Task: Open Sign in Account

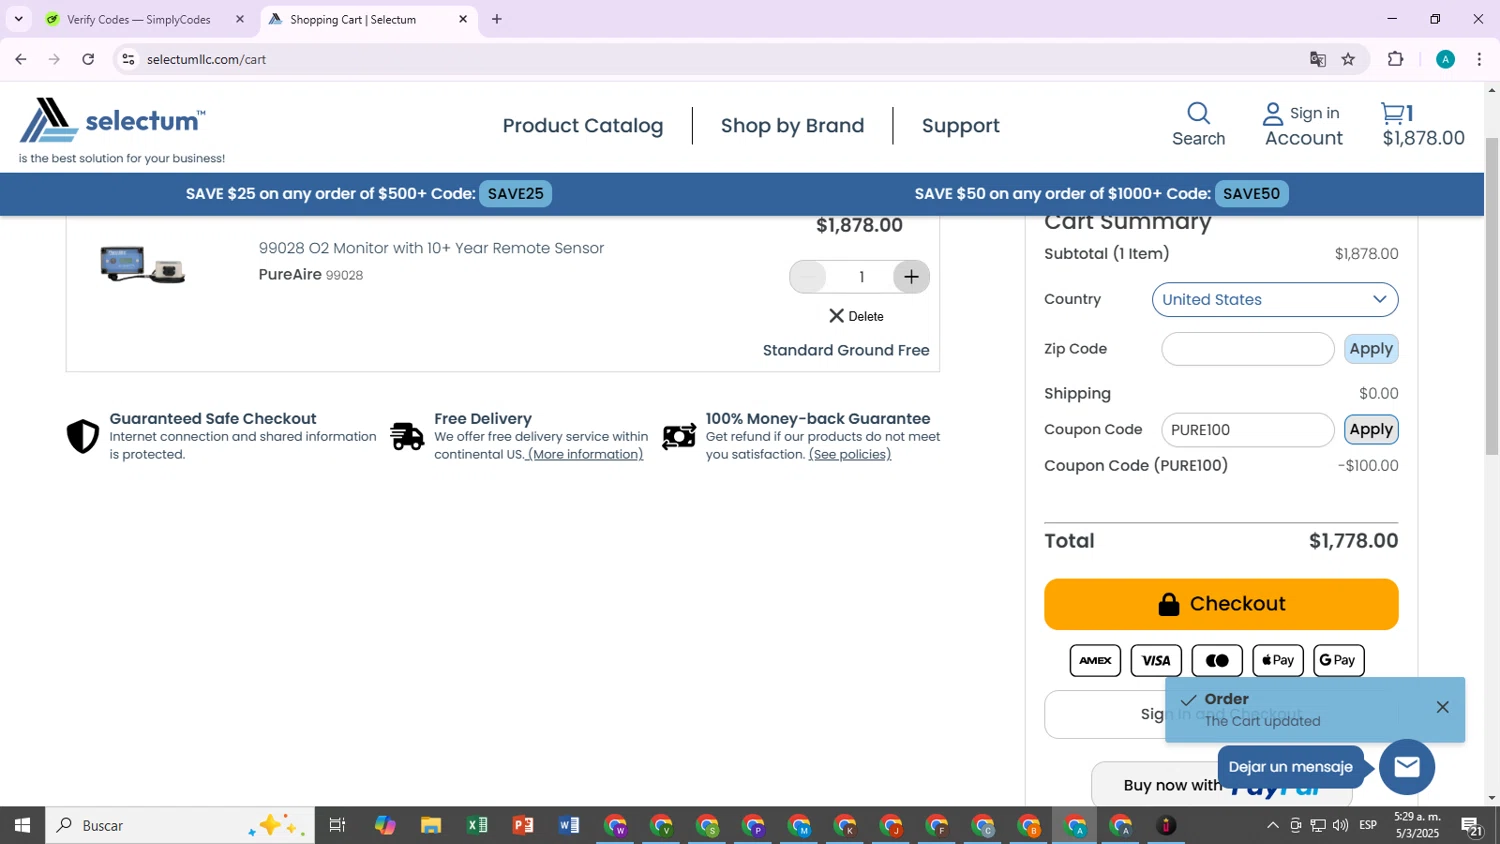Action: click(x=1303, y=125)
